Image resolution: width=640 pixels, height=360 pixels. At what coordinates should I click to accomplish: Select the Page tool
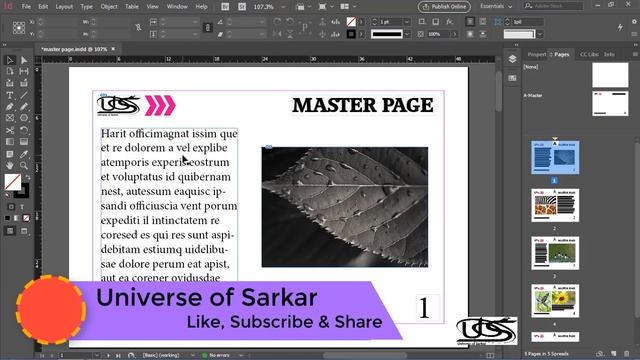10,71
